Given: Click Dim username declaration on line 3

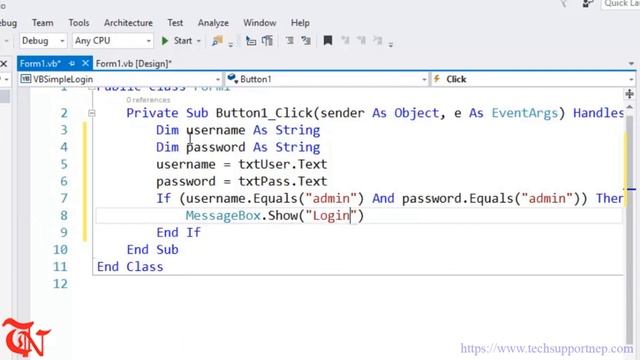Looking at the screenshot, I should tap(238, 130).
